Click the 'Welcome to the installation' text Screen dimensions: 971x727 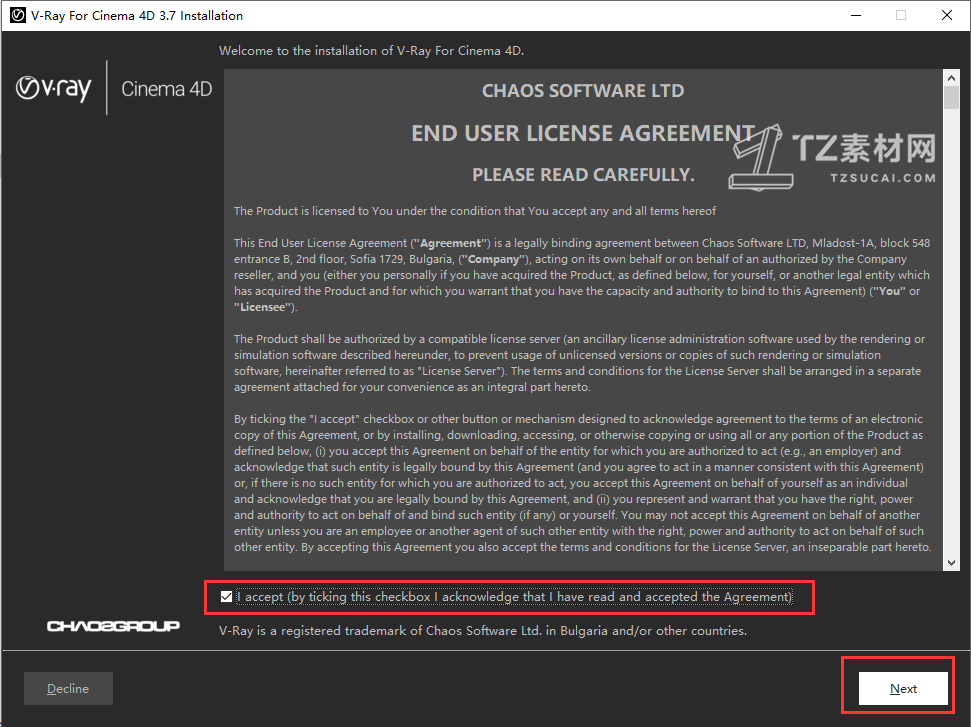coord(372,51)
